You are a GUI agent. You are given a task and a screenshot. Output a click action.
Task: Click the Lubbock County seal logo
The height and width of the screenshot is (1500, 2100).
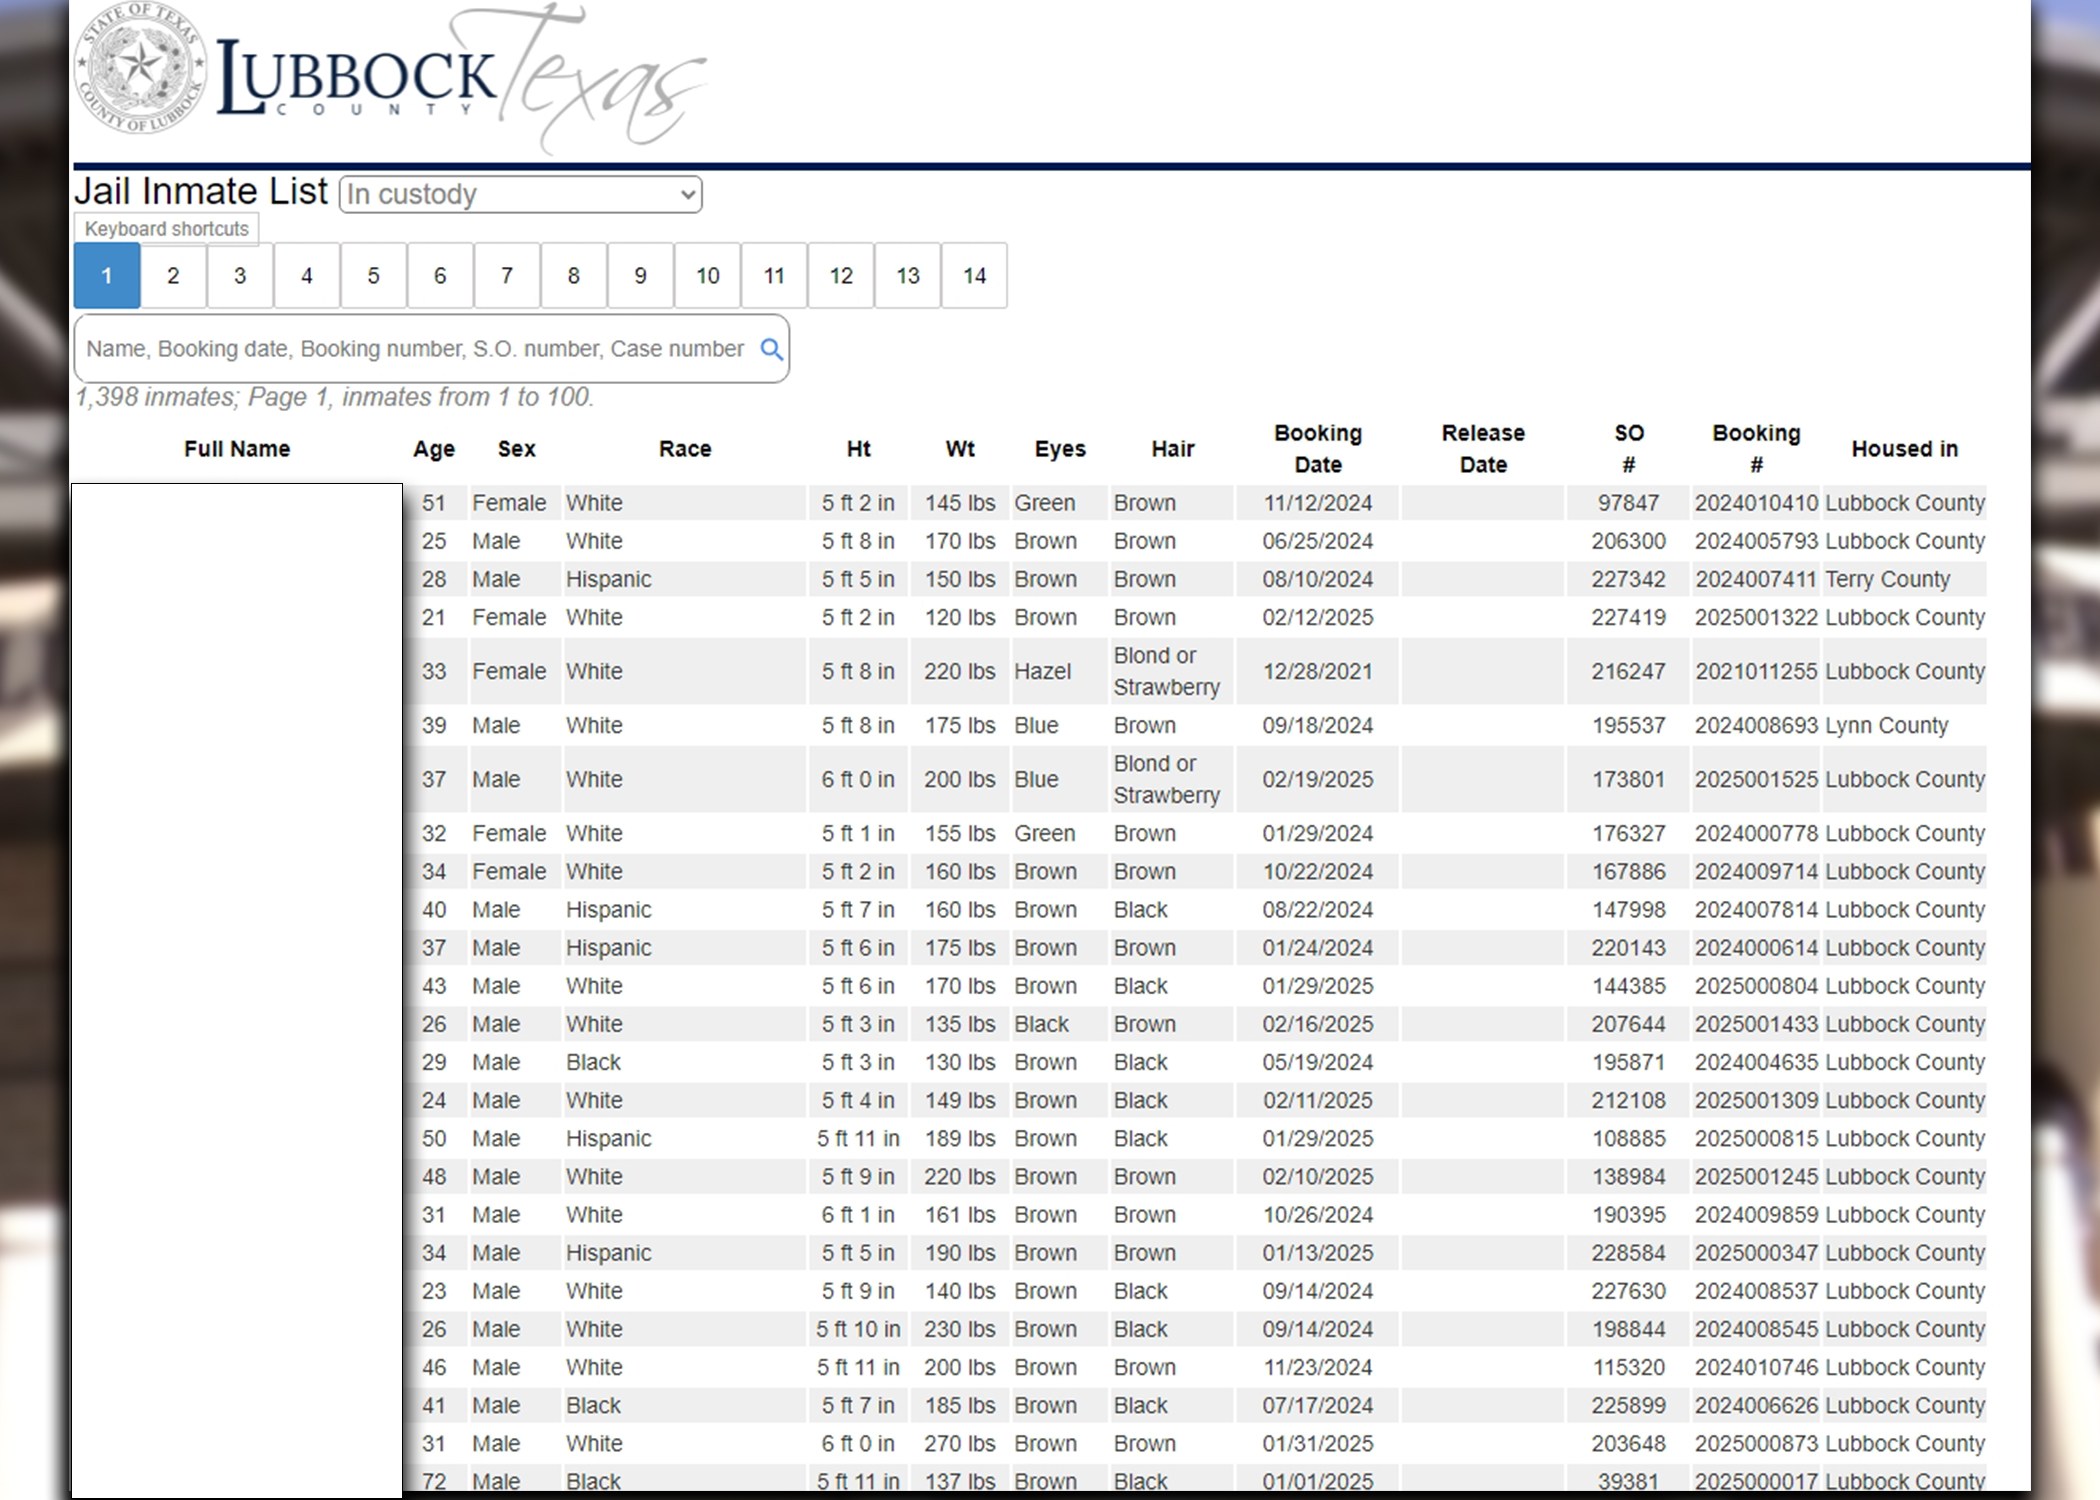[140, 68]
